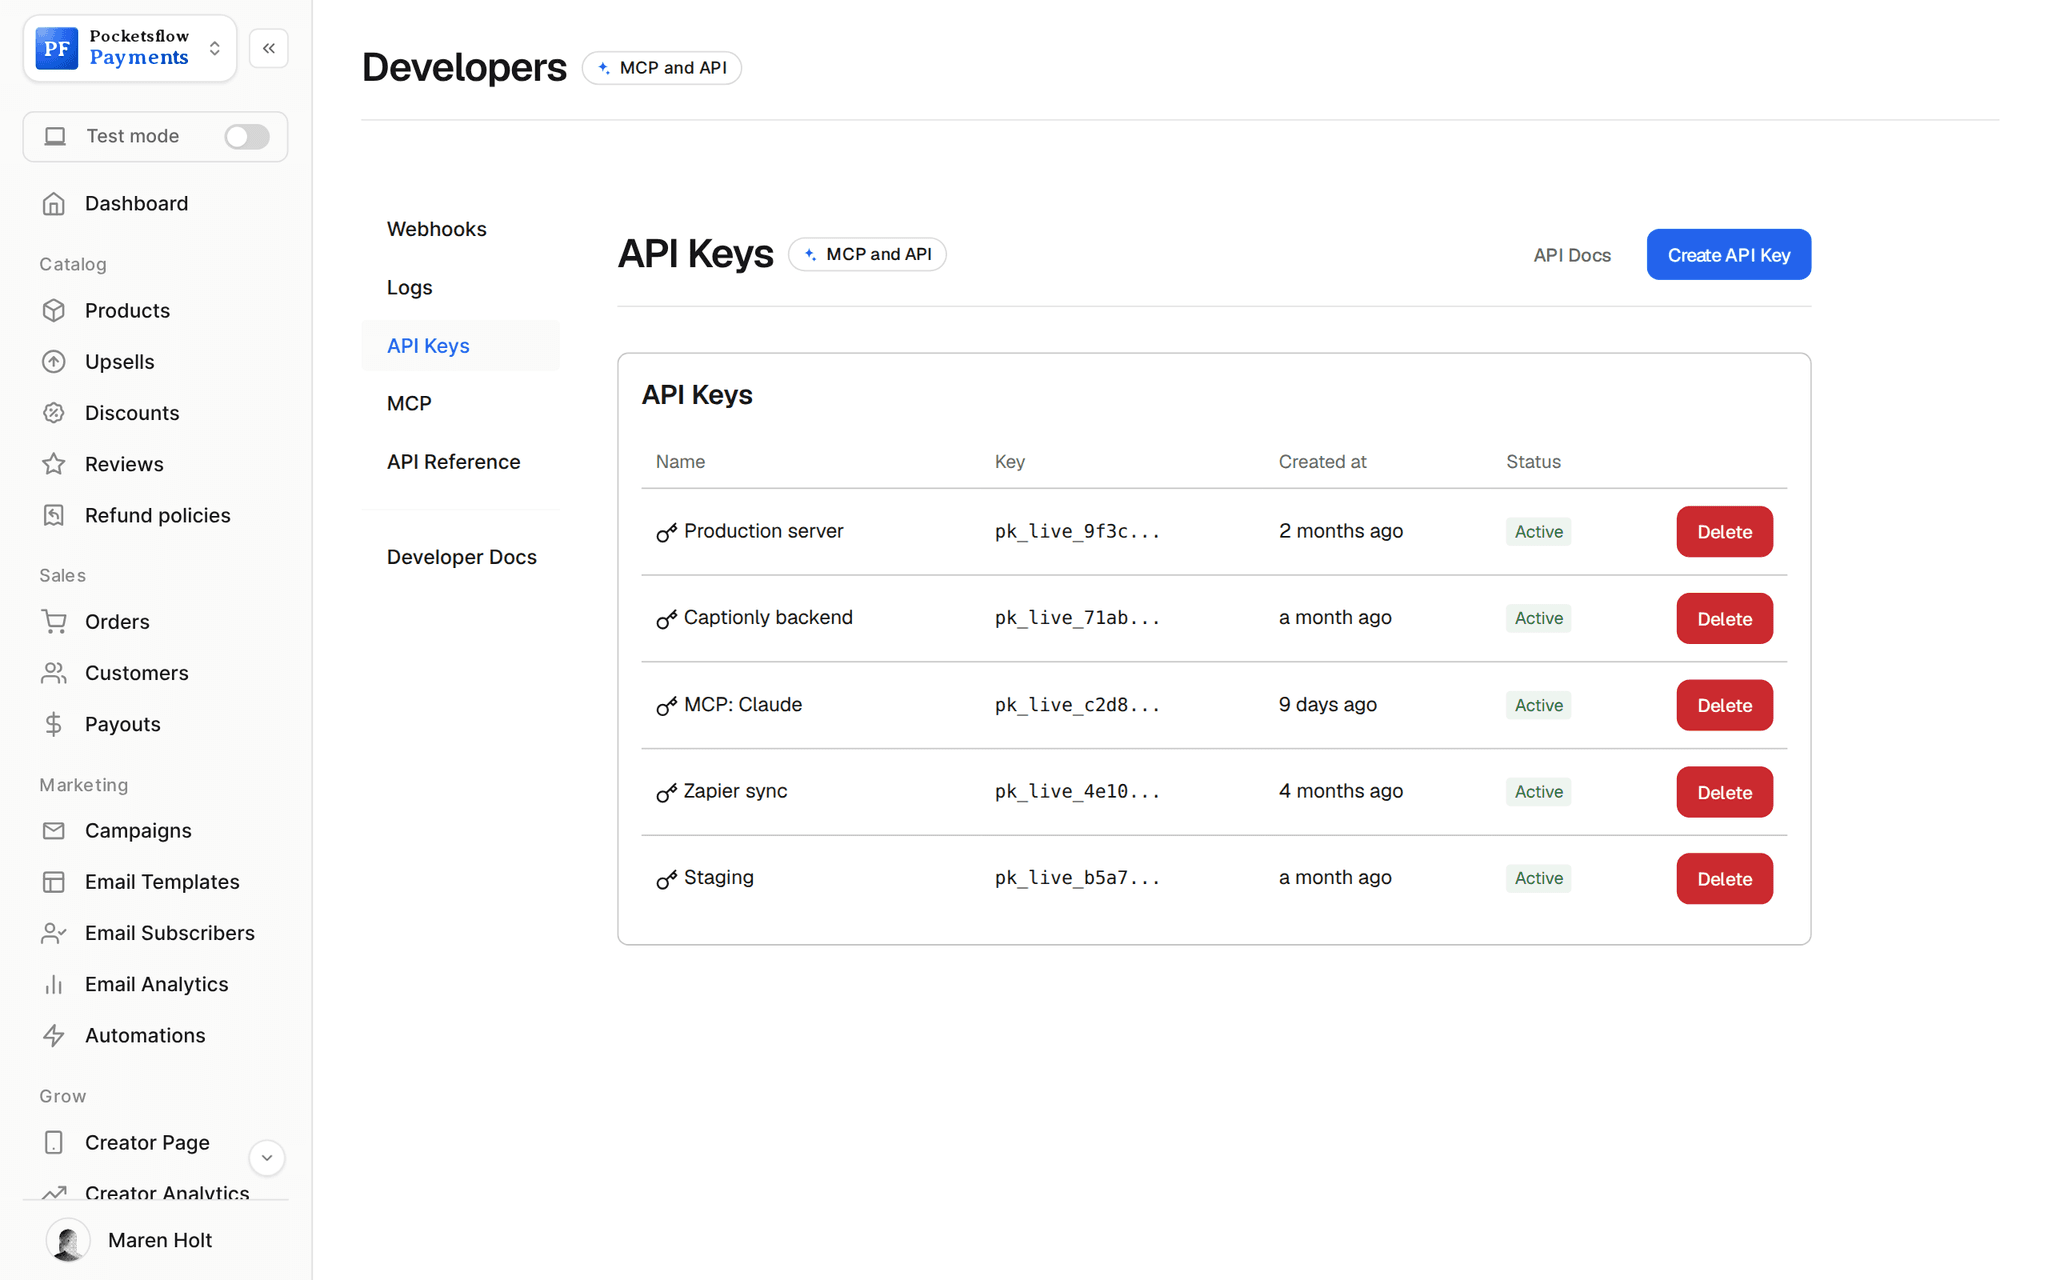Click the Discounts badge icon

[x=54, y=413]
